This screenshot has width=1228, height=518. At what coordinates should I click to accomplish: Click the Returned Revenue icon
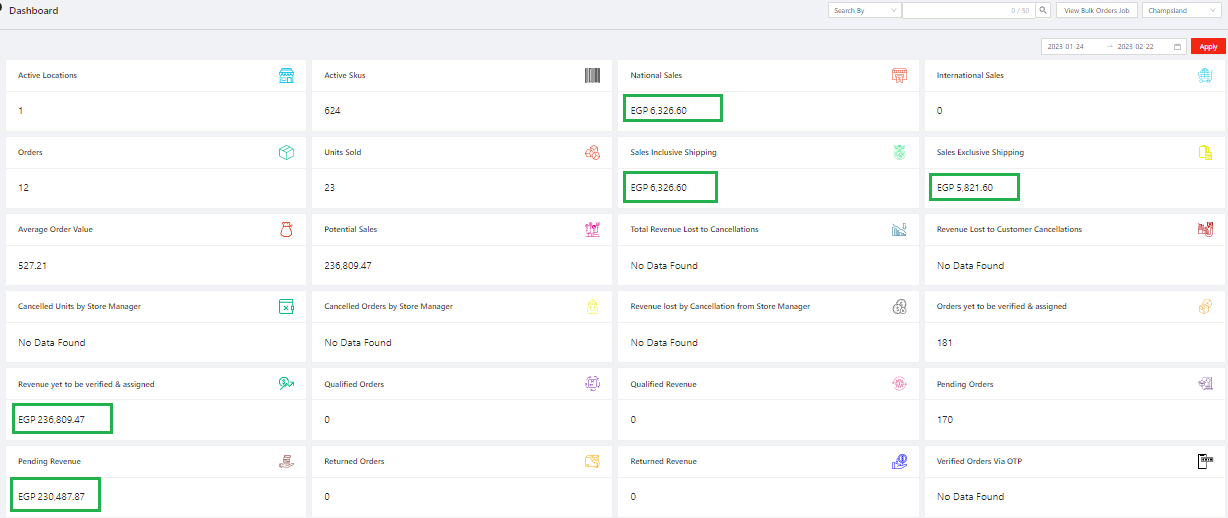pyautogui.click(x=899, y=461)
